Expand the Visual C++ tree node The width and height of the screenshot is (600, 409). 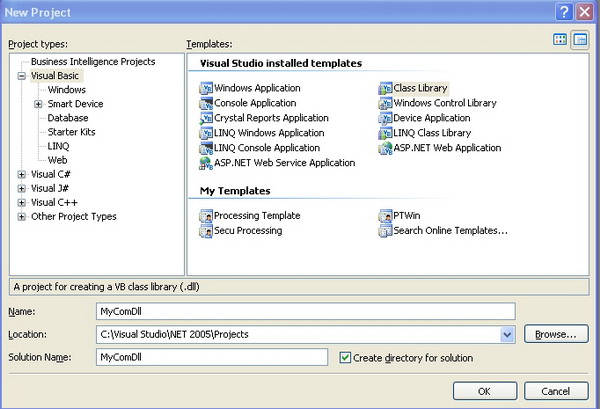[22, 203]
